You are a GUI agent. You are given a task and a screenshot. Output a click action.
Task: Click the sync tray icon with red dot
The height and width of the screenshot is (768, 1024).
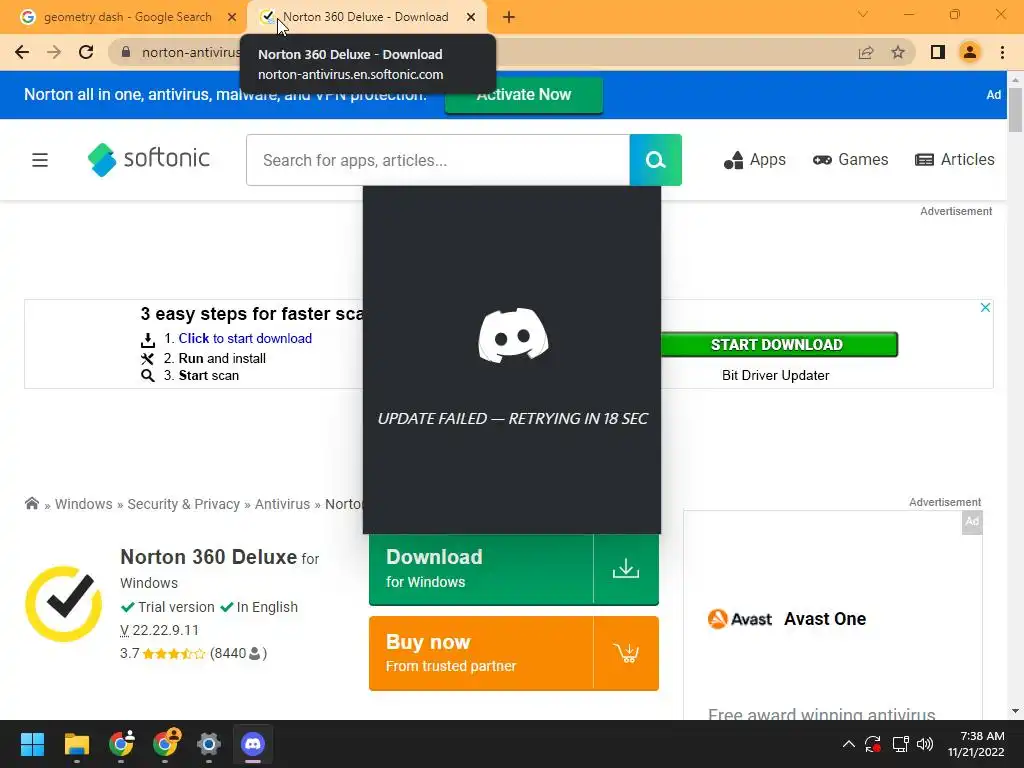pos(873,744)
